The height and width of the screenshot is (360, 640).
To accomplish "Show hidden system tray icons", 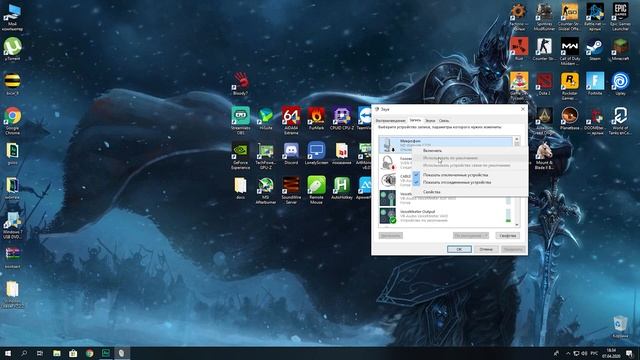I will (x=568, y=353).
